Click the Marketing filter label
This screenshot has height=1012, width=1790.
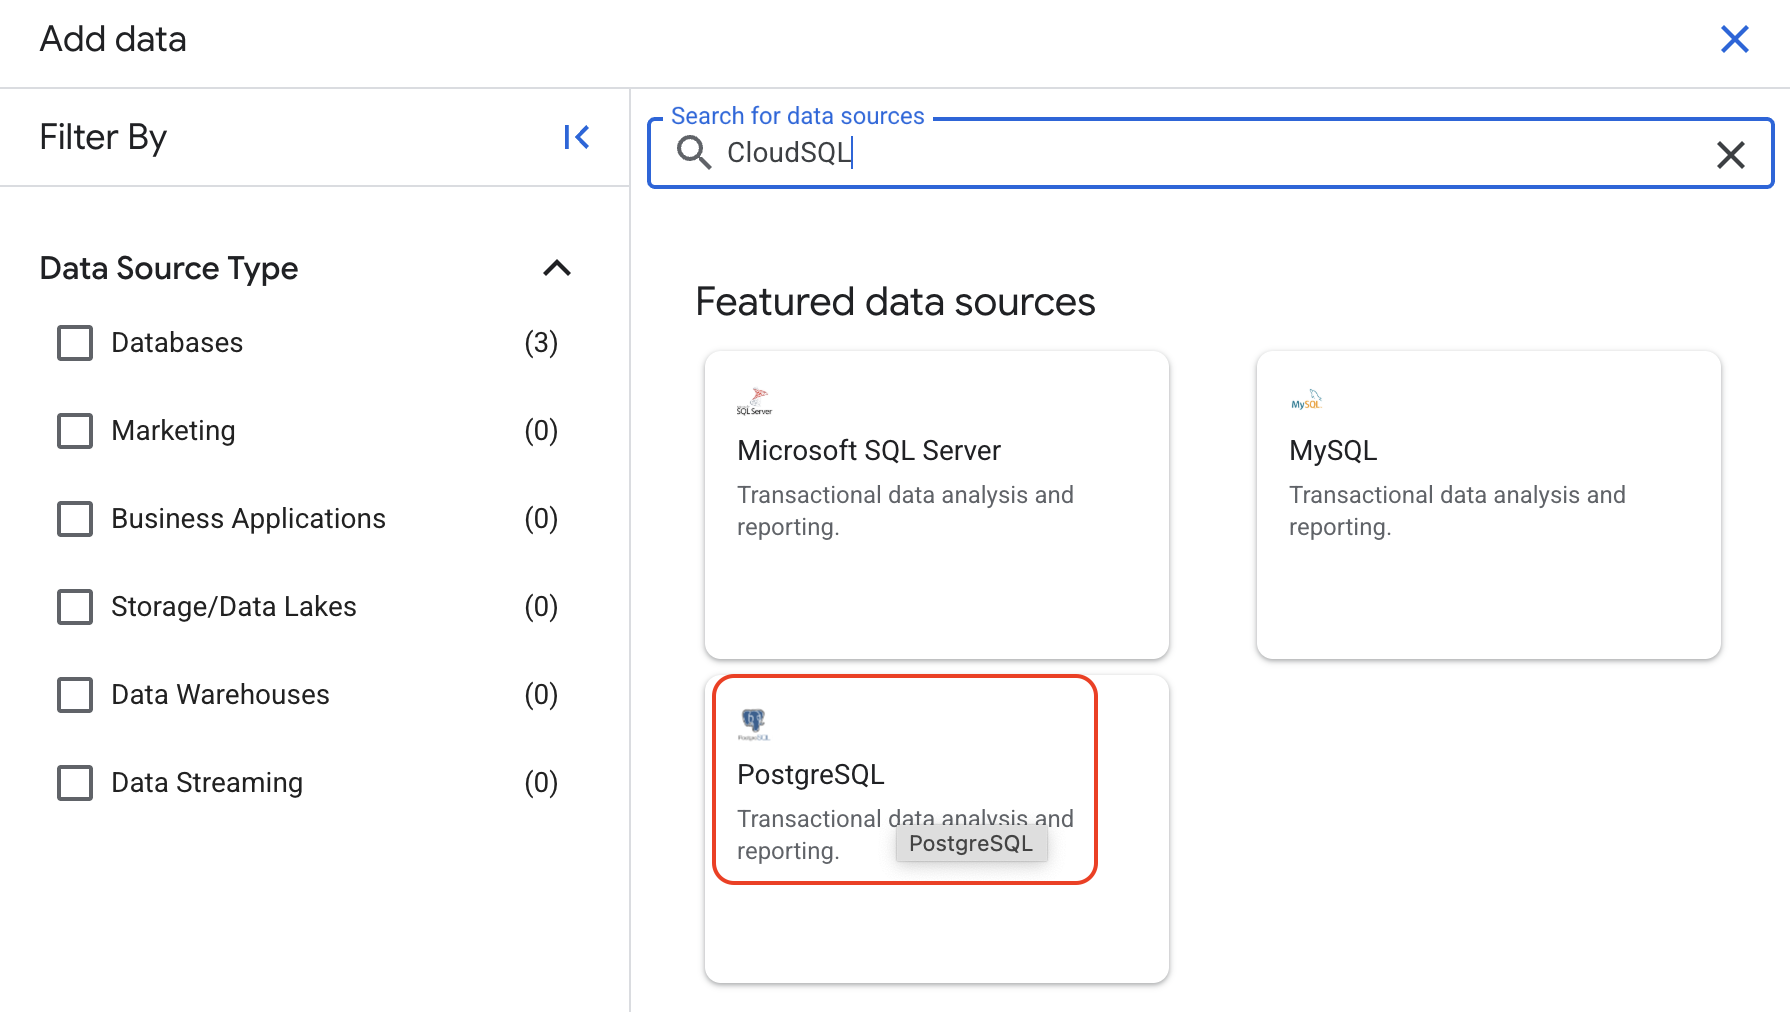[173, 431]
